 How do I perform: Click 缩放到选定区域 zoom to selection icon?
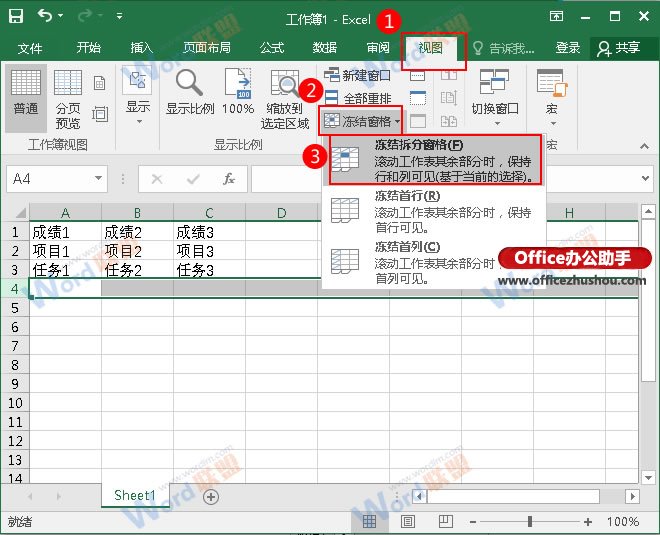[x=285, y=83]
